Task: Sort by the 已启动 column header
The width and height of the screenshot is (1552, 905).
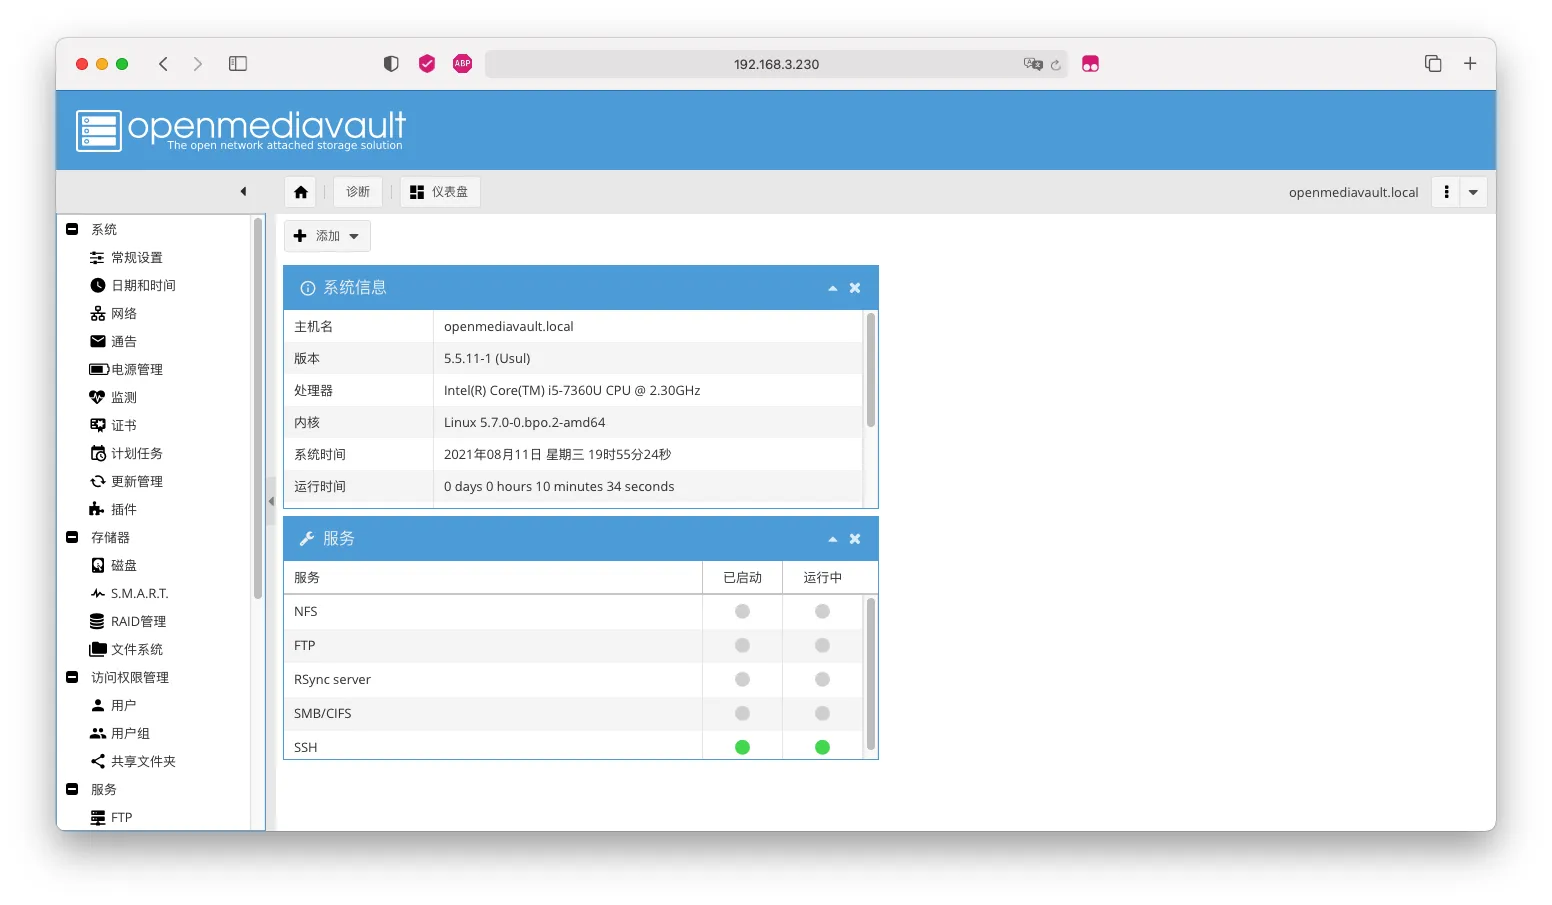Action: pyautogui.click(x=742, y=578)
